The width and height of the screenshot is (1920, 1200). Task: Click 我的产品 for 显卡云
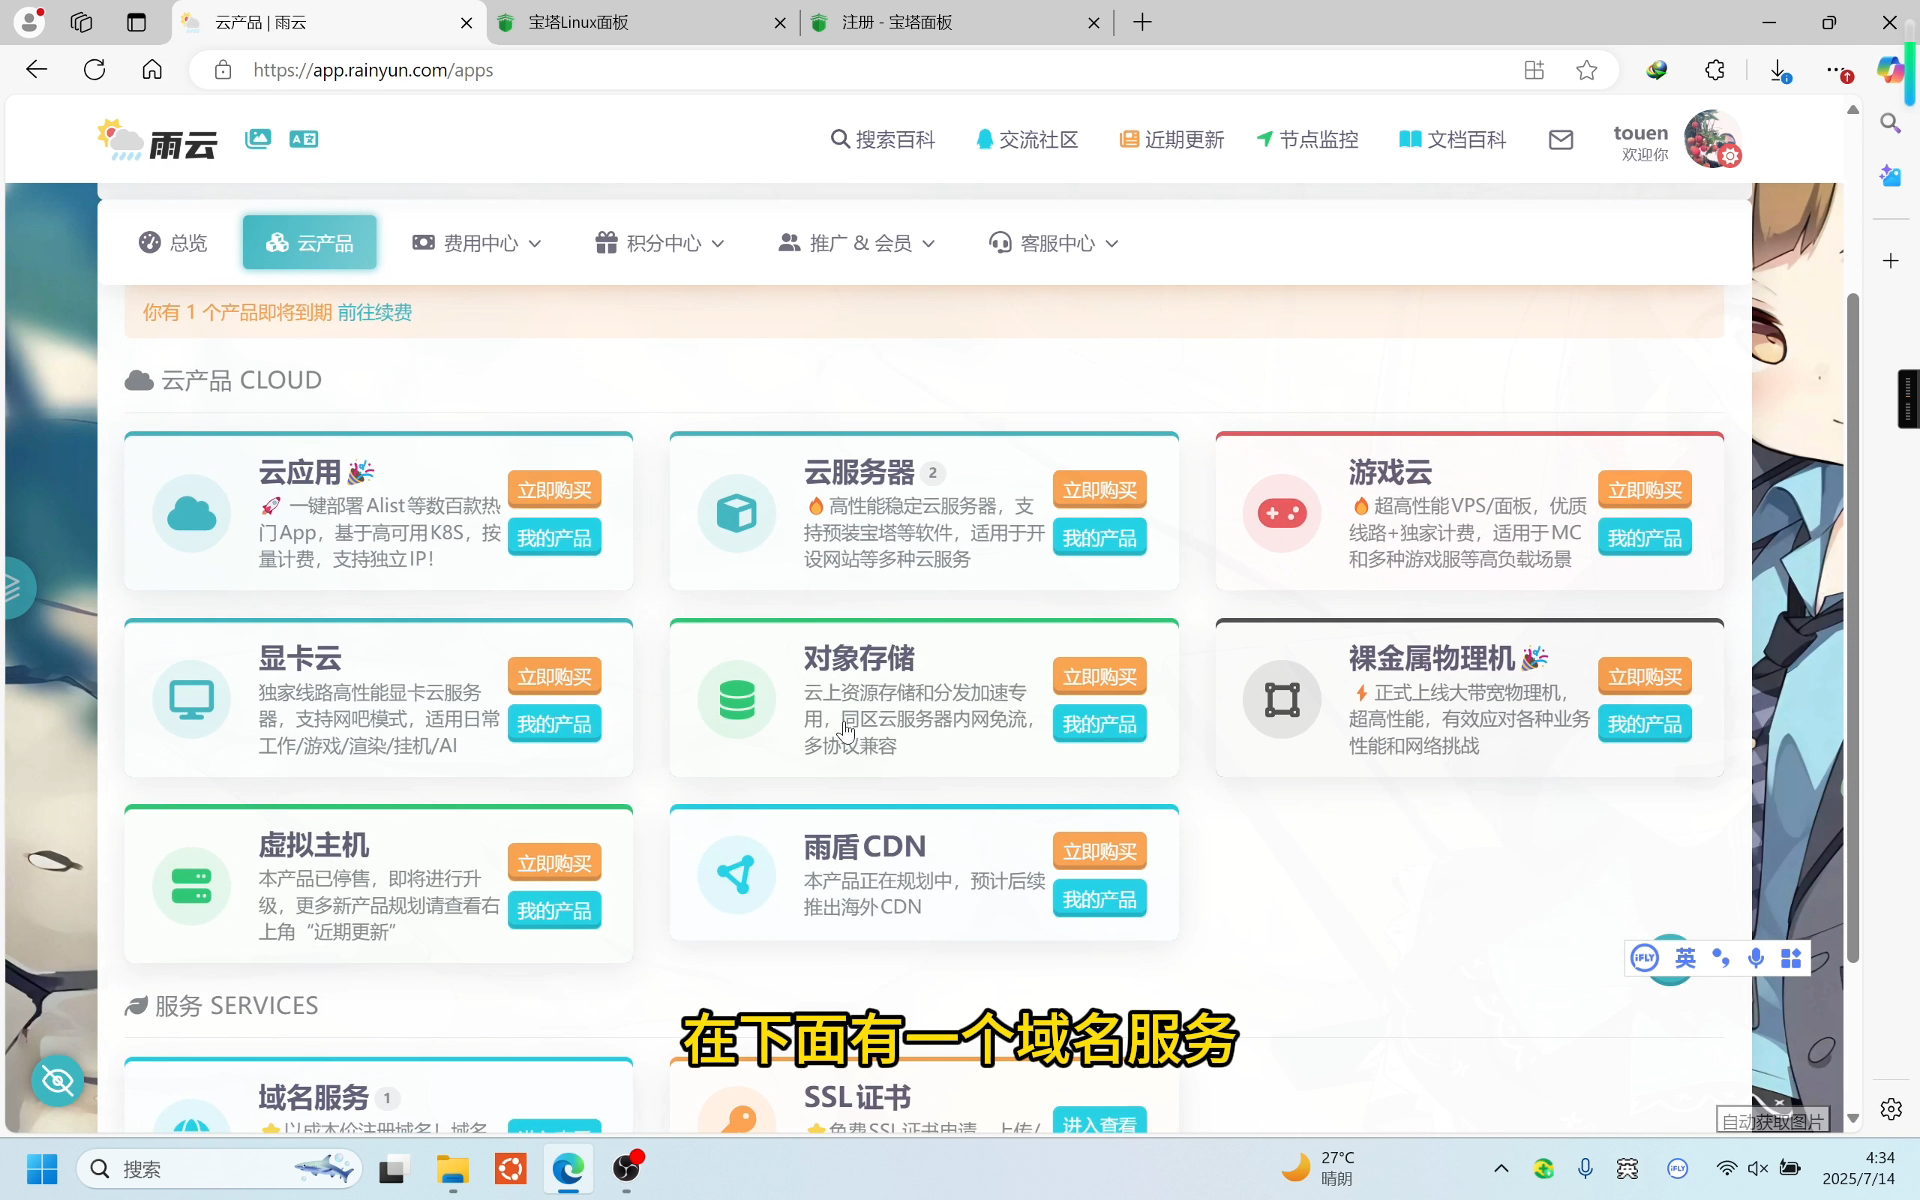[555, 724]
